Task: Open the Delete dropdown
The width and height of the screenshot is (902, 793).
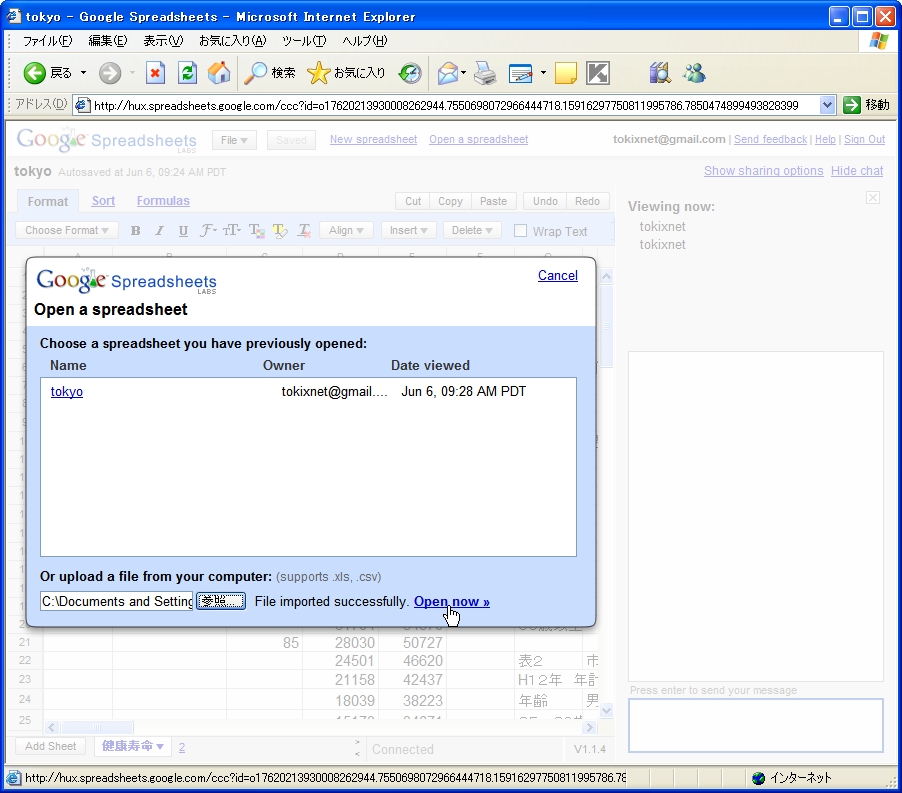Action: pyautogui.click(x=472, y=231)
